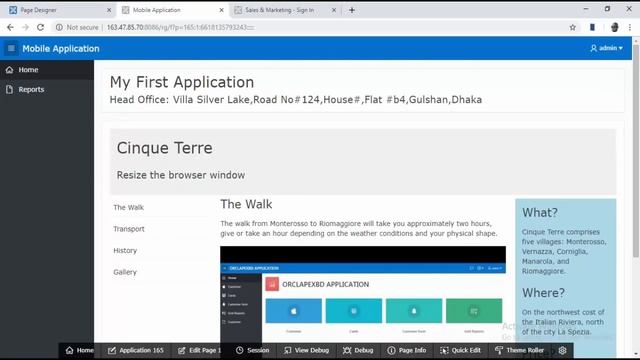
Task: Open Theme Roller in developer toolbar
Action: click(x=519, y=350)
